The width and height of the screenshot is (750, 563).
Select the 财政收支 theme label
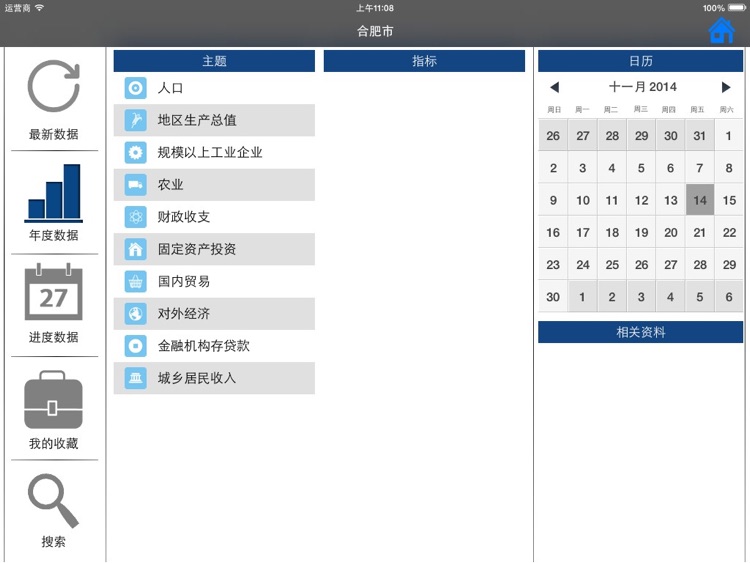[x=184, y=217]
